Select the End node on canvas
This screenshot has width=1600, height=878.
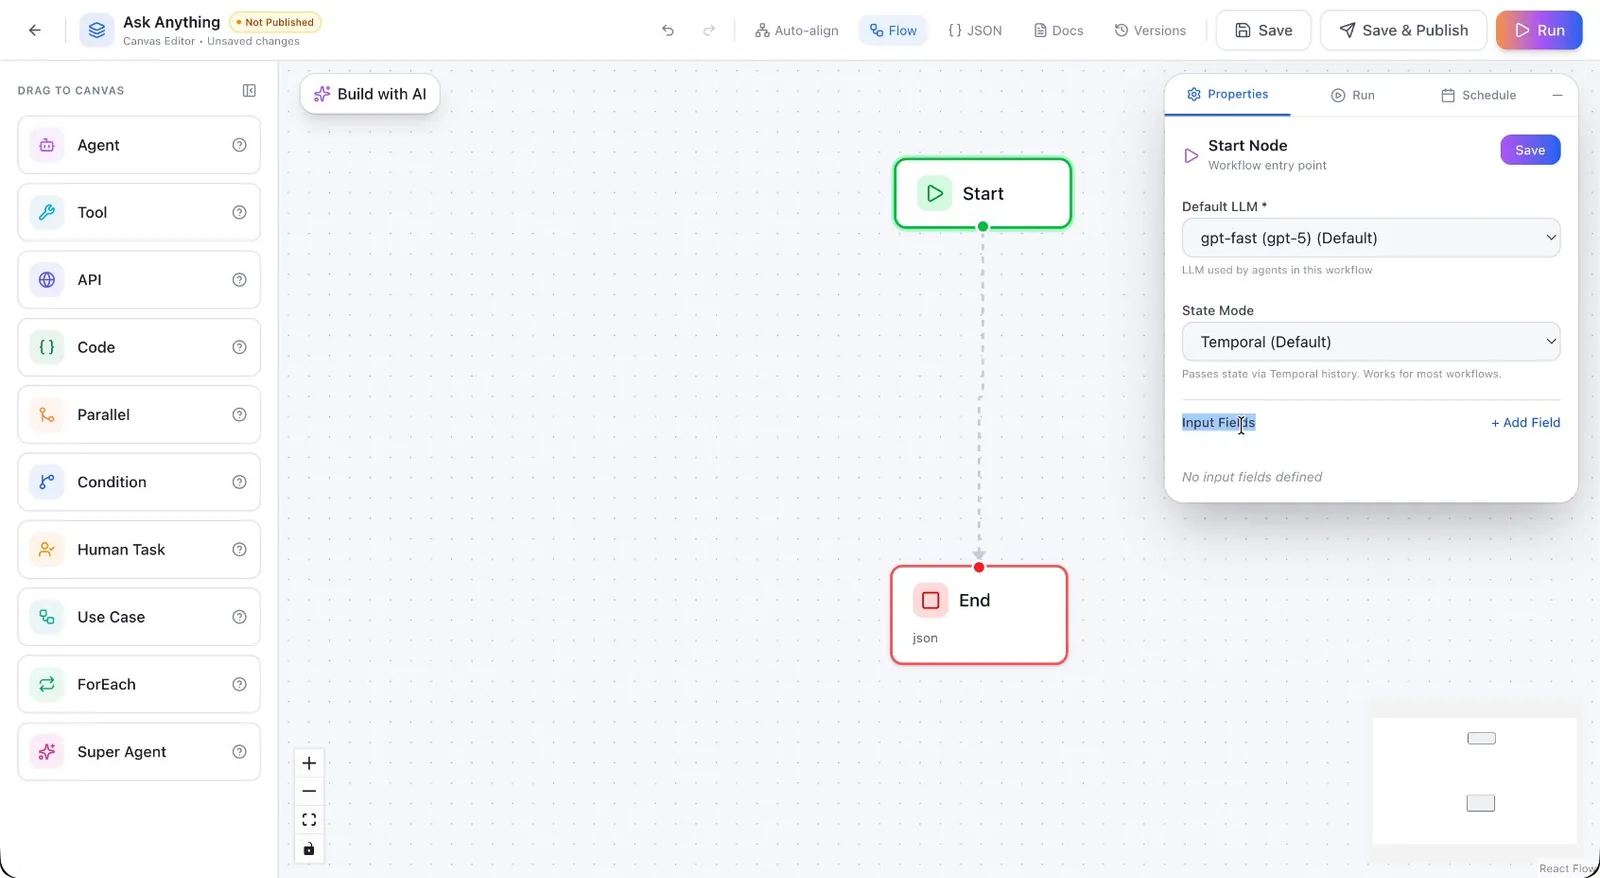click(979, 615)
